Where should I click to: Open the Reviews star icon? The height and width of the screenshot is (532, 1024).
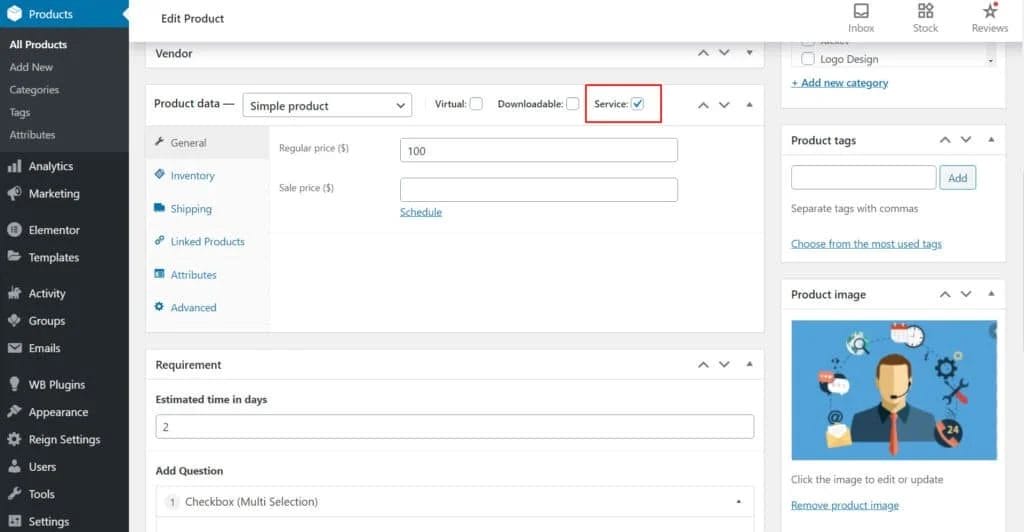click(989, 12)
